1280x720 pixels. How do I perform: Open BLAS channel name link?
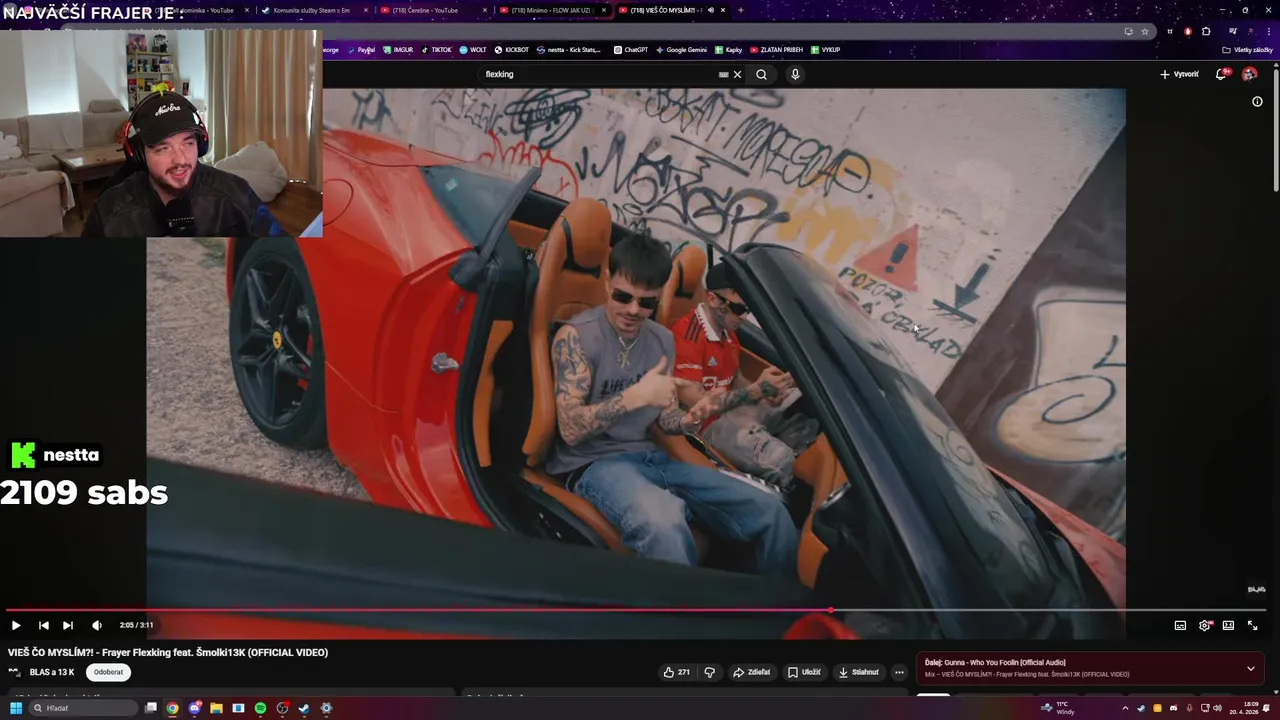52,672
